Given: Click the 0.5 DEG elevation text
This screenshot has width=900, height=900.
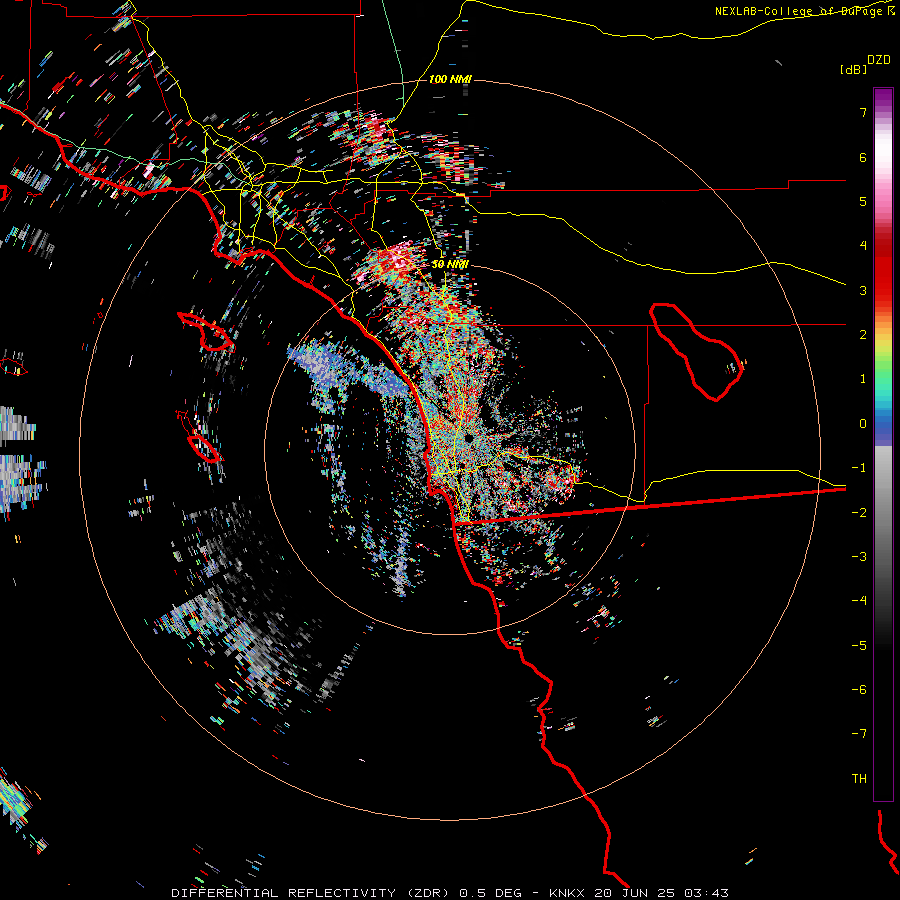Looking at the screenshot, I should click(490, 893).
